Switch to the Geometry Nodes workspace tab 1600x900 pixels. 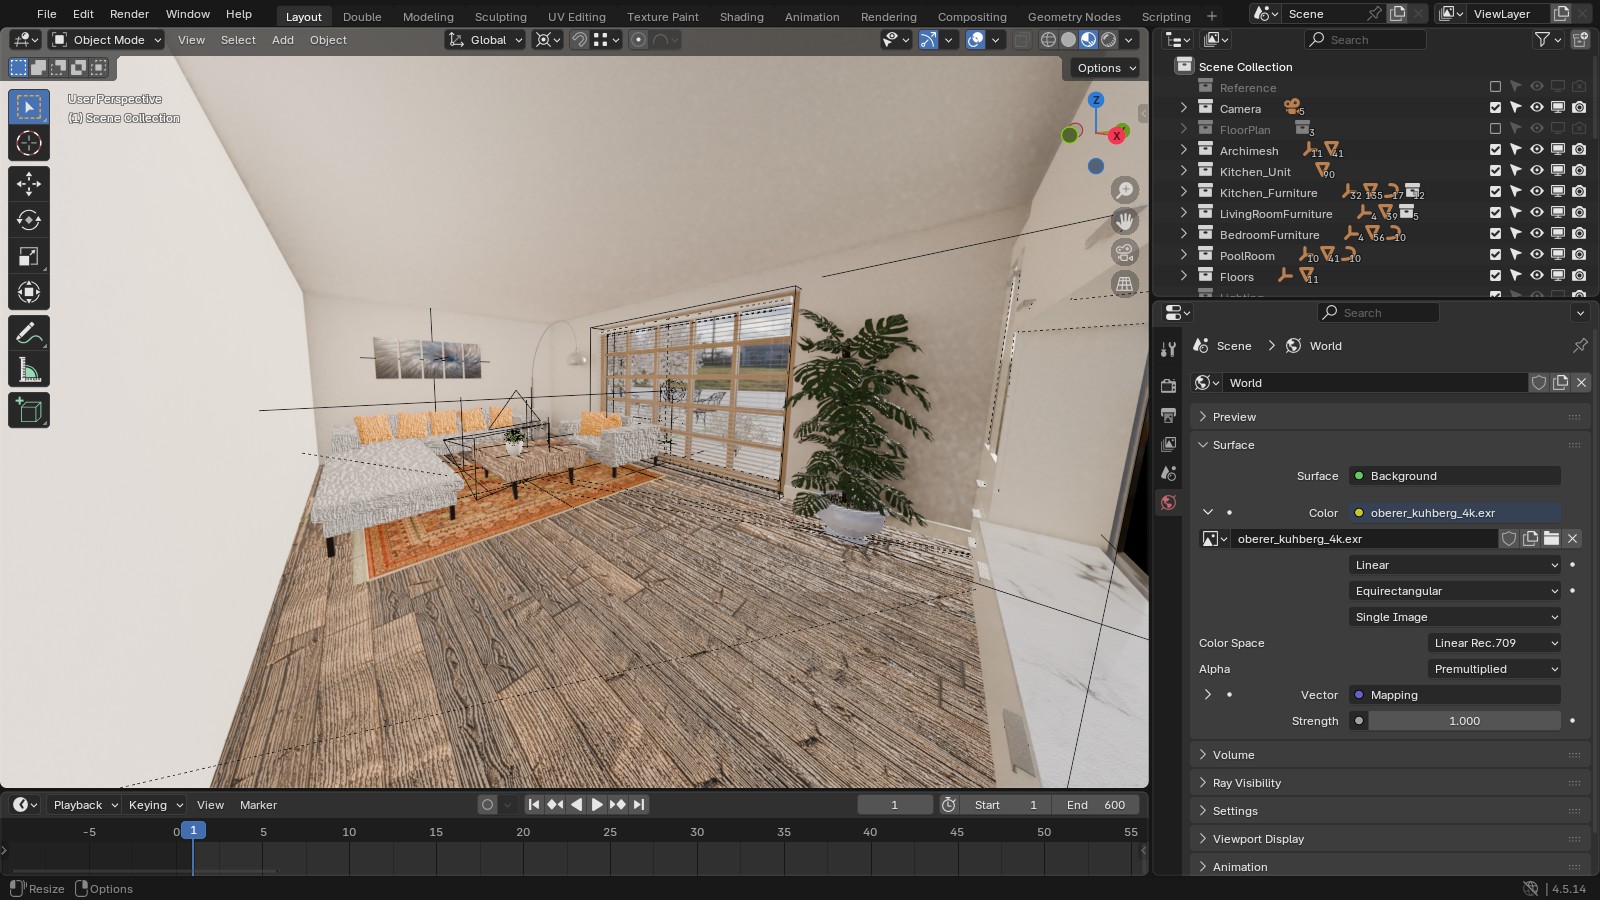1074,17
